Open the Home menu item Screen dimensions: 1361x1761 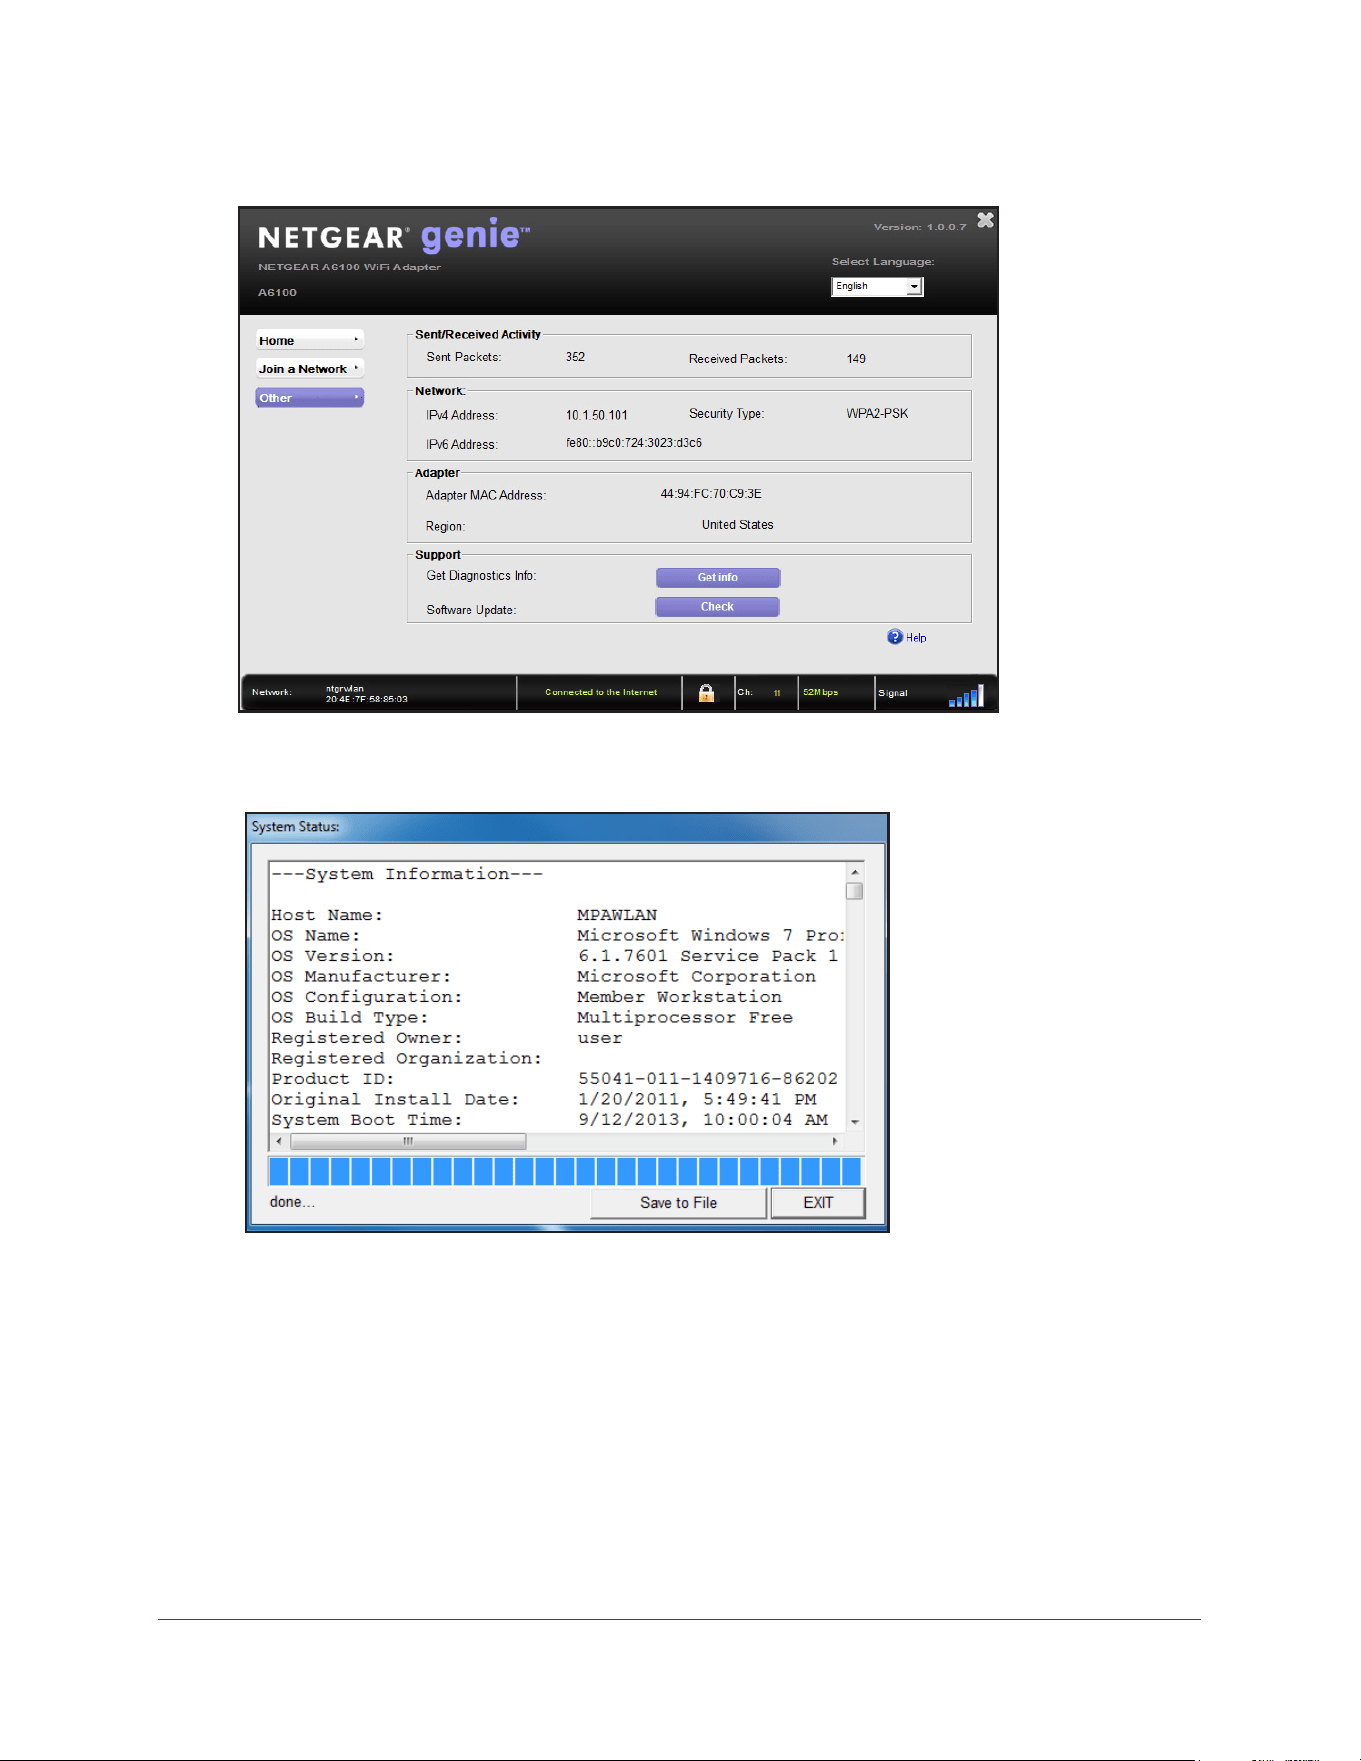point(310,340)
